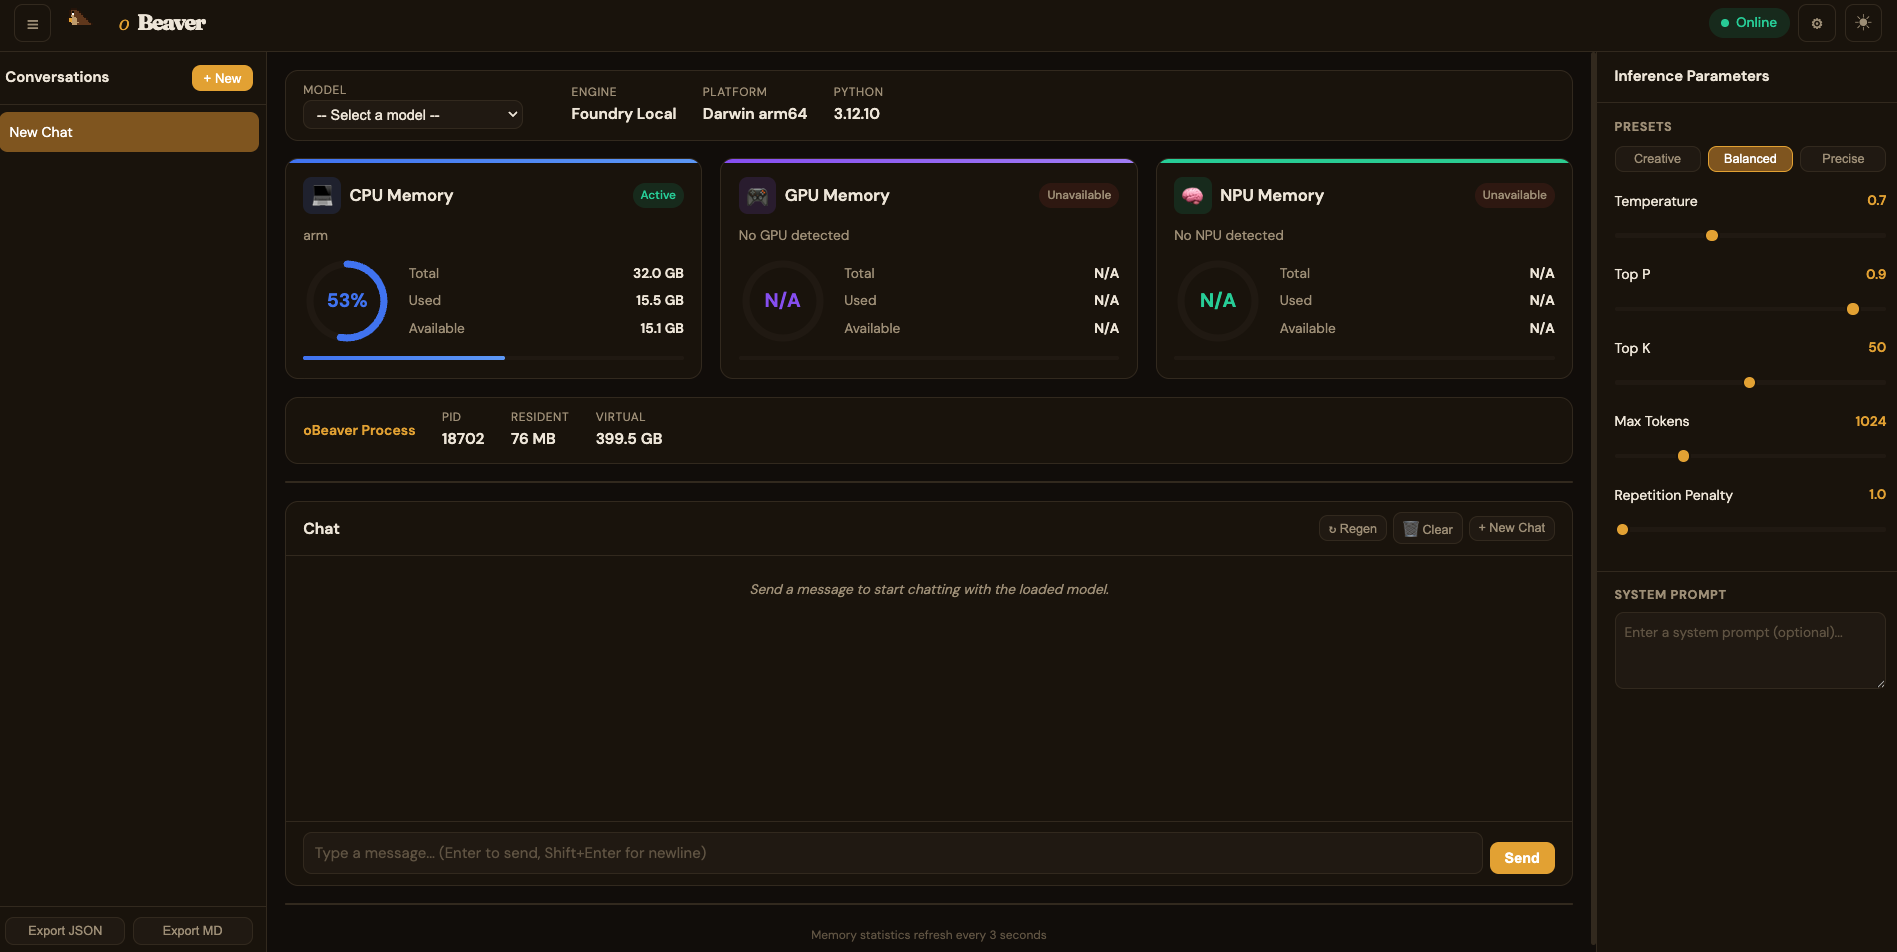This screenshot has height=952, width=1897.
Task: Click the NPU Memory brain icon
Action: click(x=1192, y=195)
